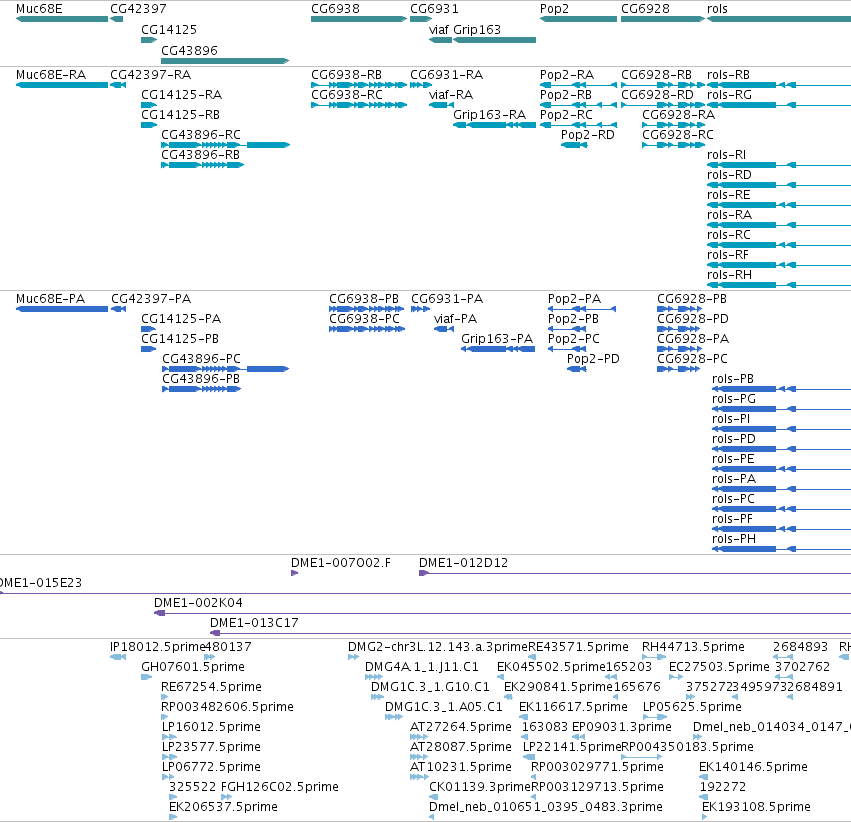
Task: Open EST RE67254.5prime label
Action: tap(211, 687)
